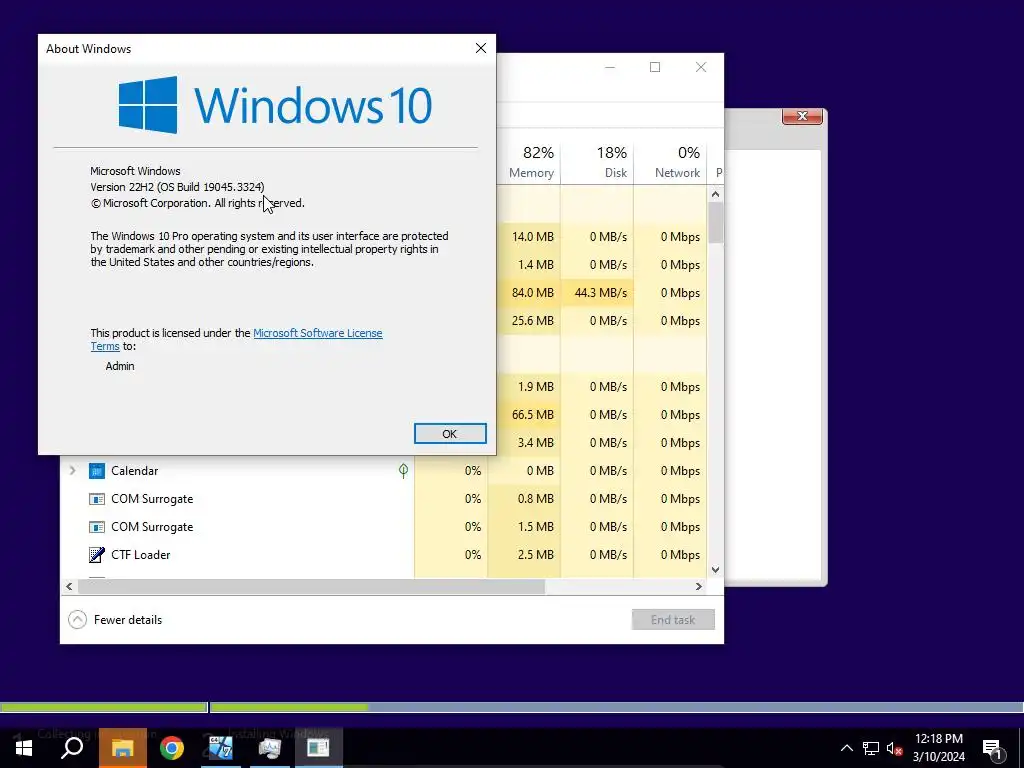Sort by Disk column header
This screenshot has height=768, width=1024.
click(598, 162)
